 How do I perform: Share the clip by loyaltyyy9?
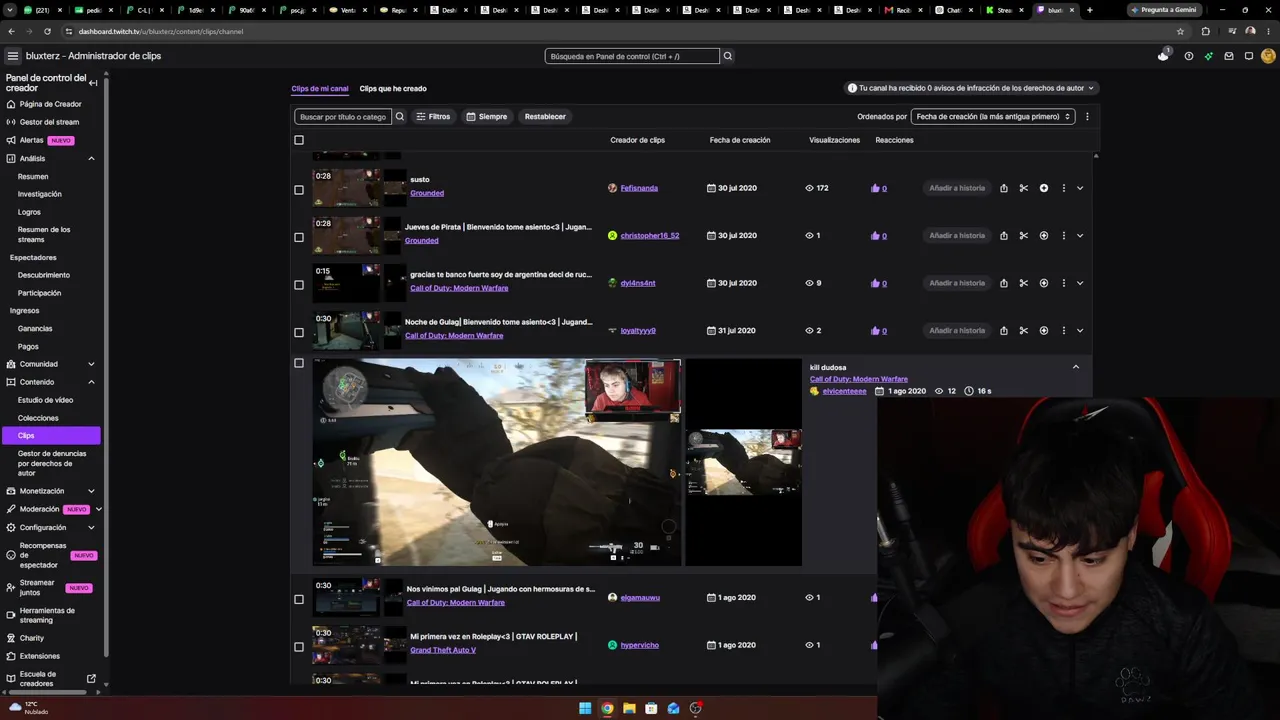1004,331
